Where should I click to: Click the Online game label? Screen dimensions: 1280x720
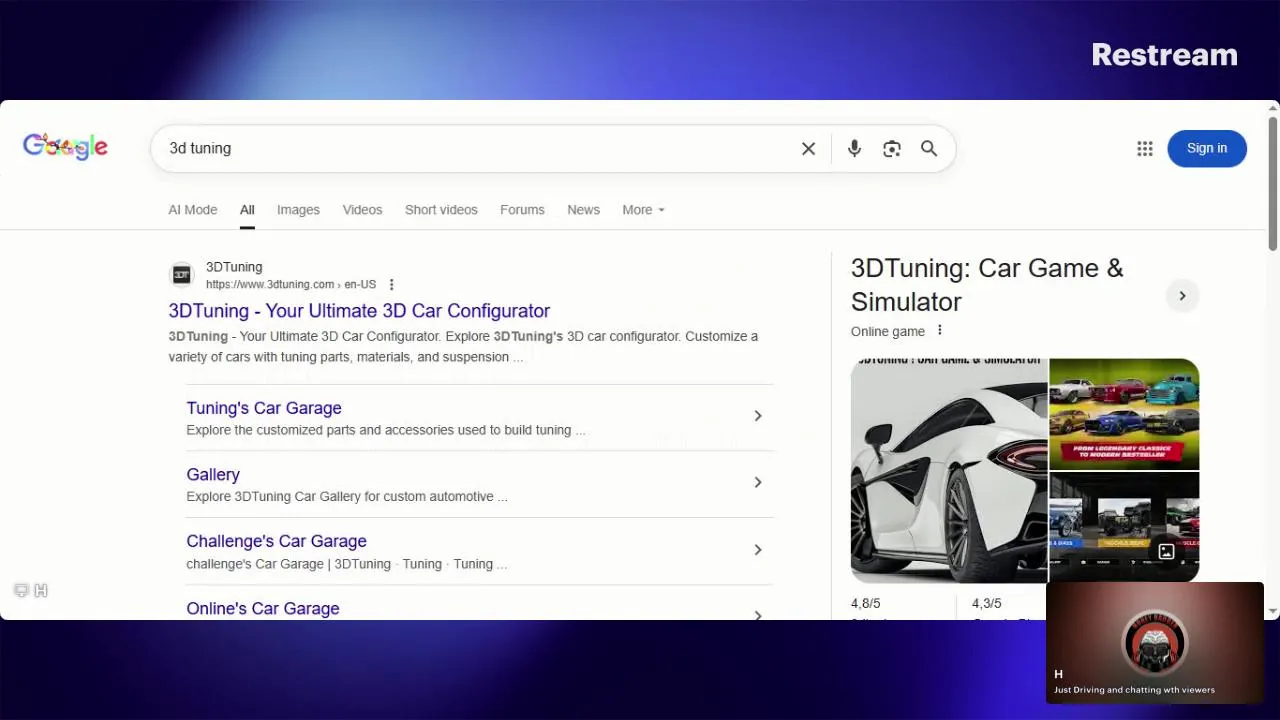888,332
